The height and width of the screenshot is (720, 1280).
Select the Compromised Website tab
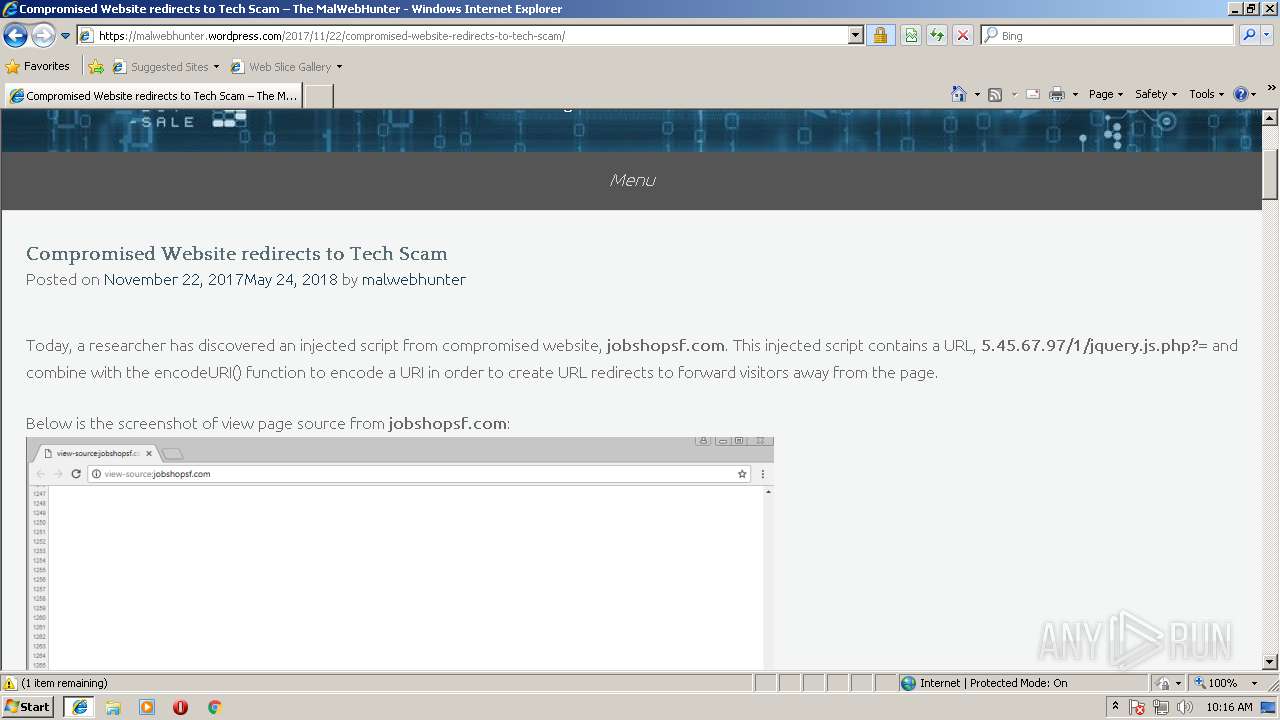(x=153, y=96)
